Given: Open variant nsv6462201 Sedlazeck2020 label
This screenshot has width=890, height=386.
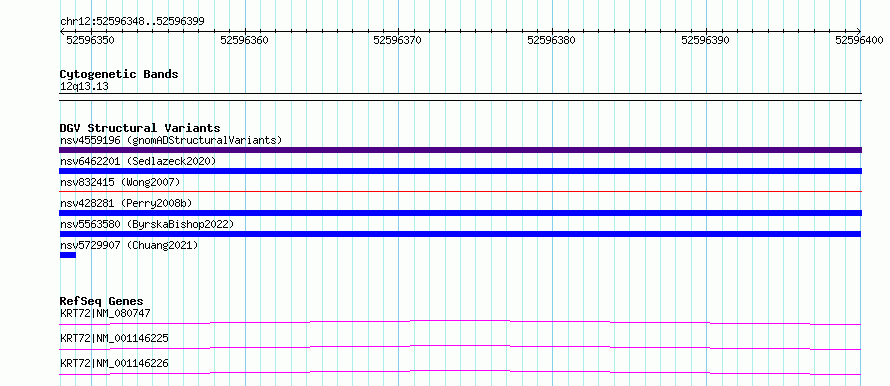Looking at the screenshot, I should click(x=138, y=161).
